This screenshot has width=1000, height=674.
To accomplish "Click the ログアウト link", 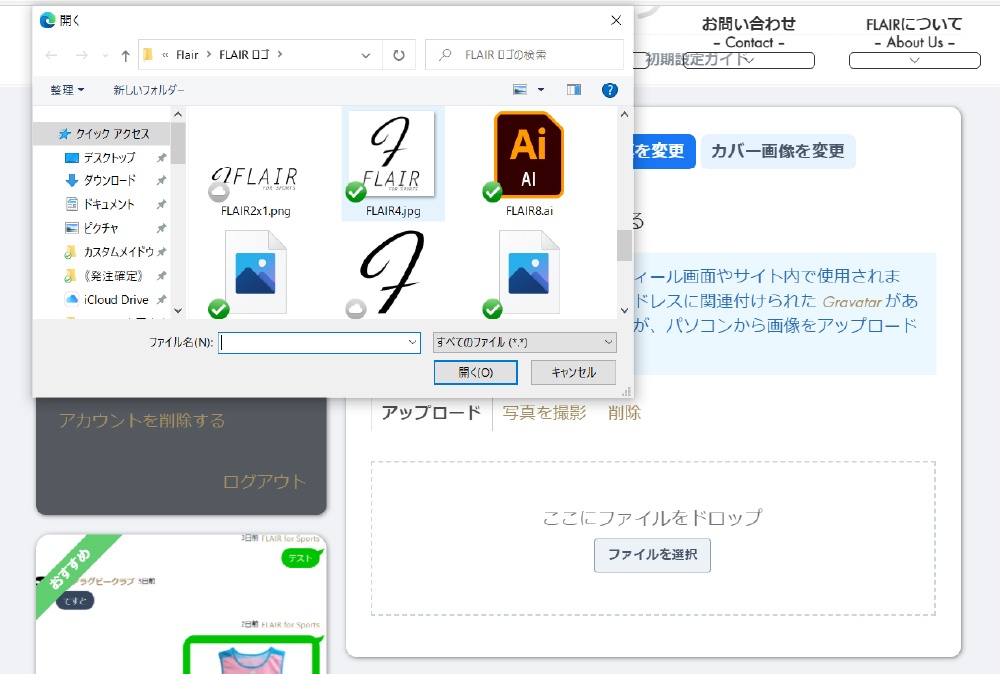I will [x=265, y=481].
